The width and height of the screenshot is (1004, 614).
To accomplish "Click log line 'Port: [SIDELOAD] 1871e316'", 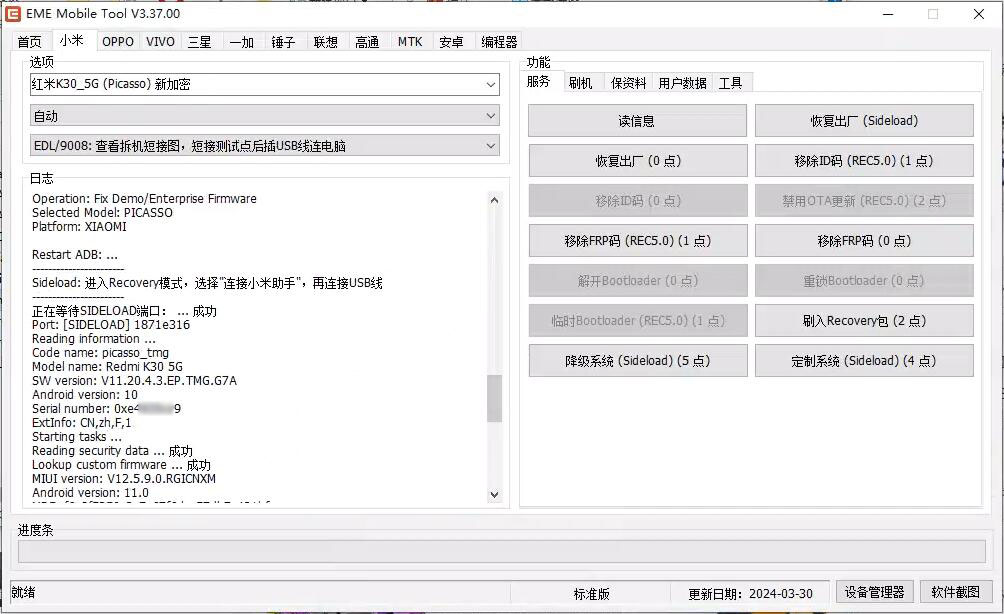I will 111,325.
